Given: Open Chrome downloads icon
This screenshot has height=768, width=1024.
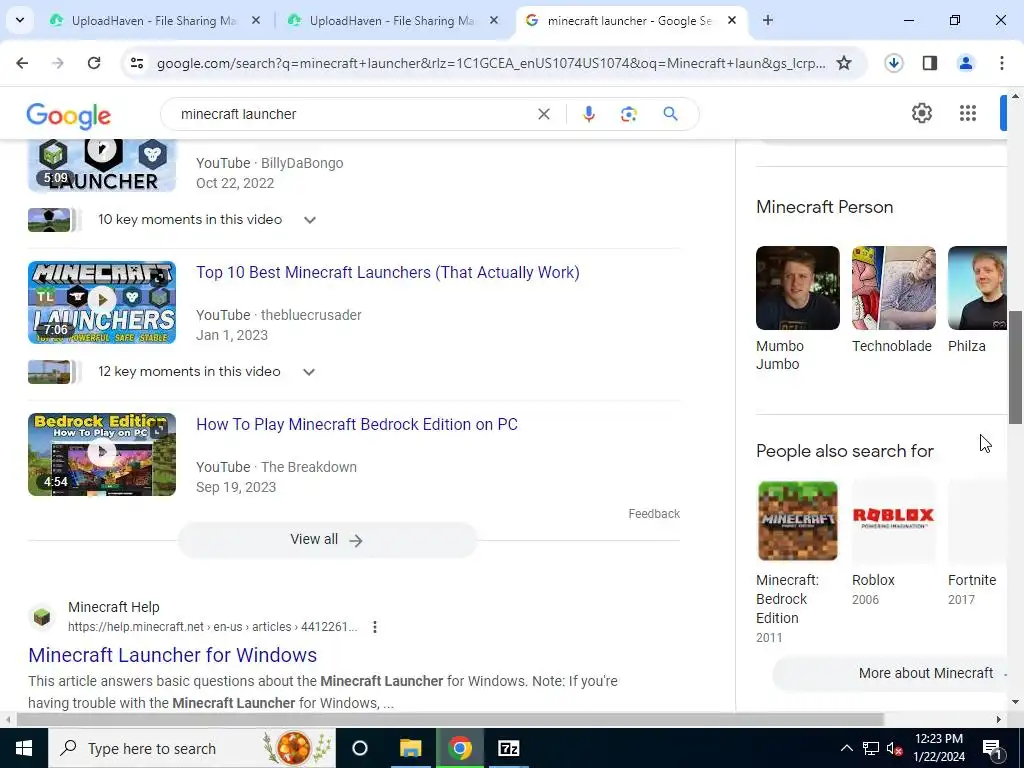Looking at the screenshot, I should click(893, 63).
